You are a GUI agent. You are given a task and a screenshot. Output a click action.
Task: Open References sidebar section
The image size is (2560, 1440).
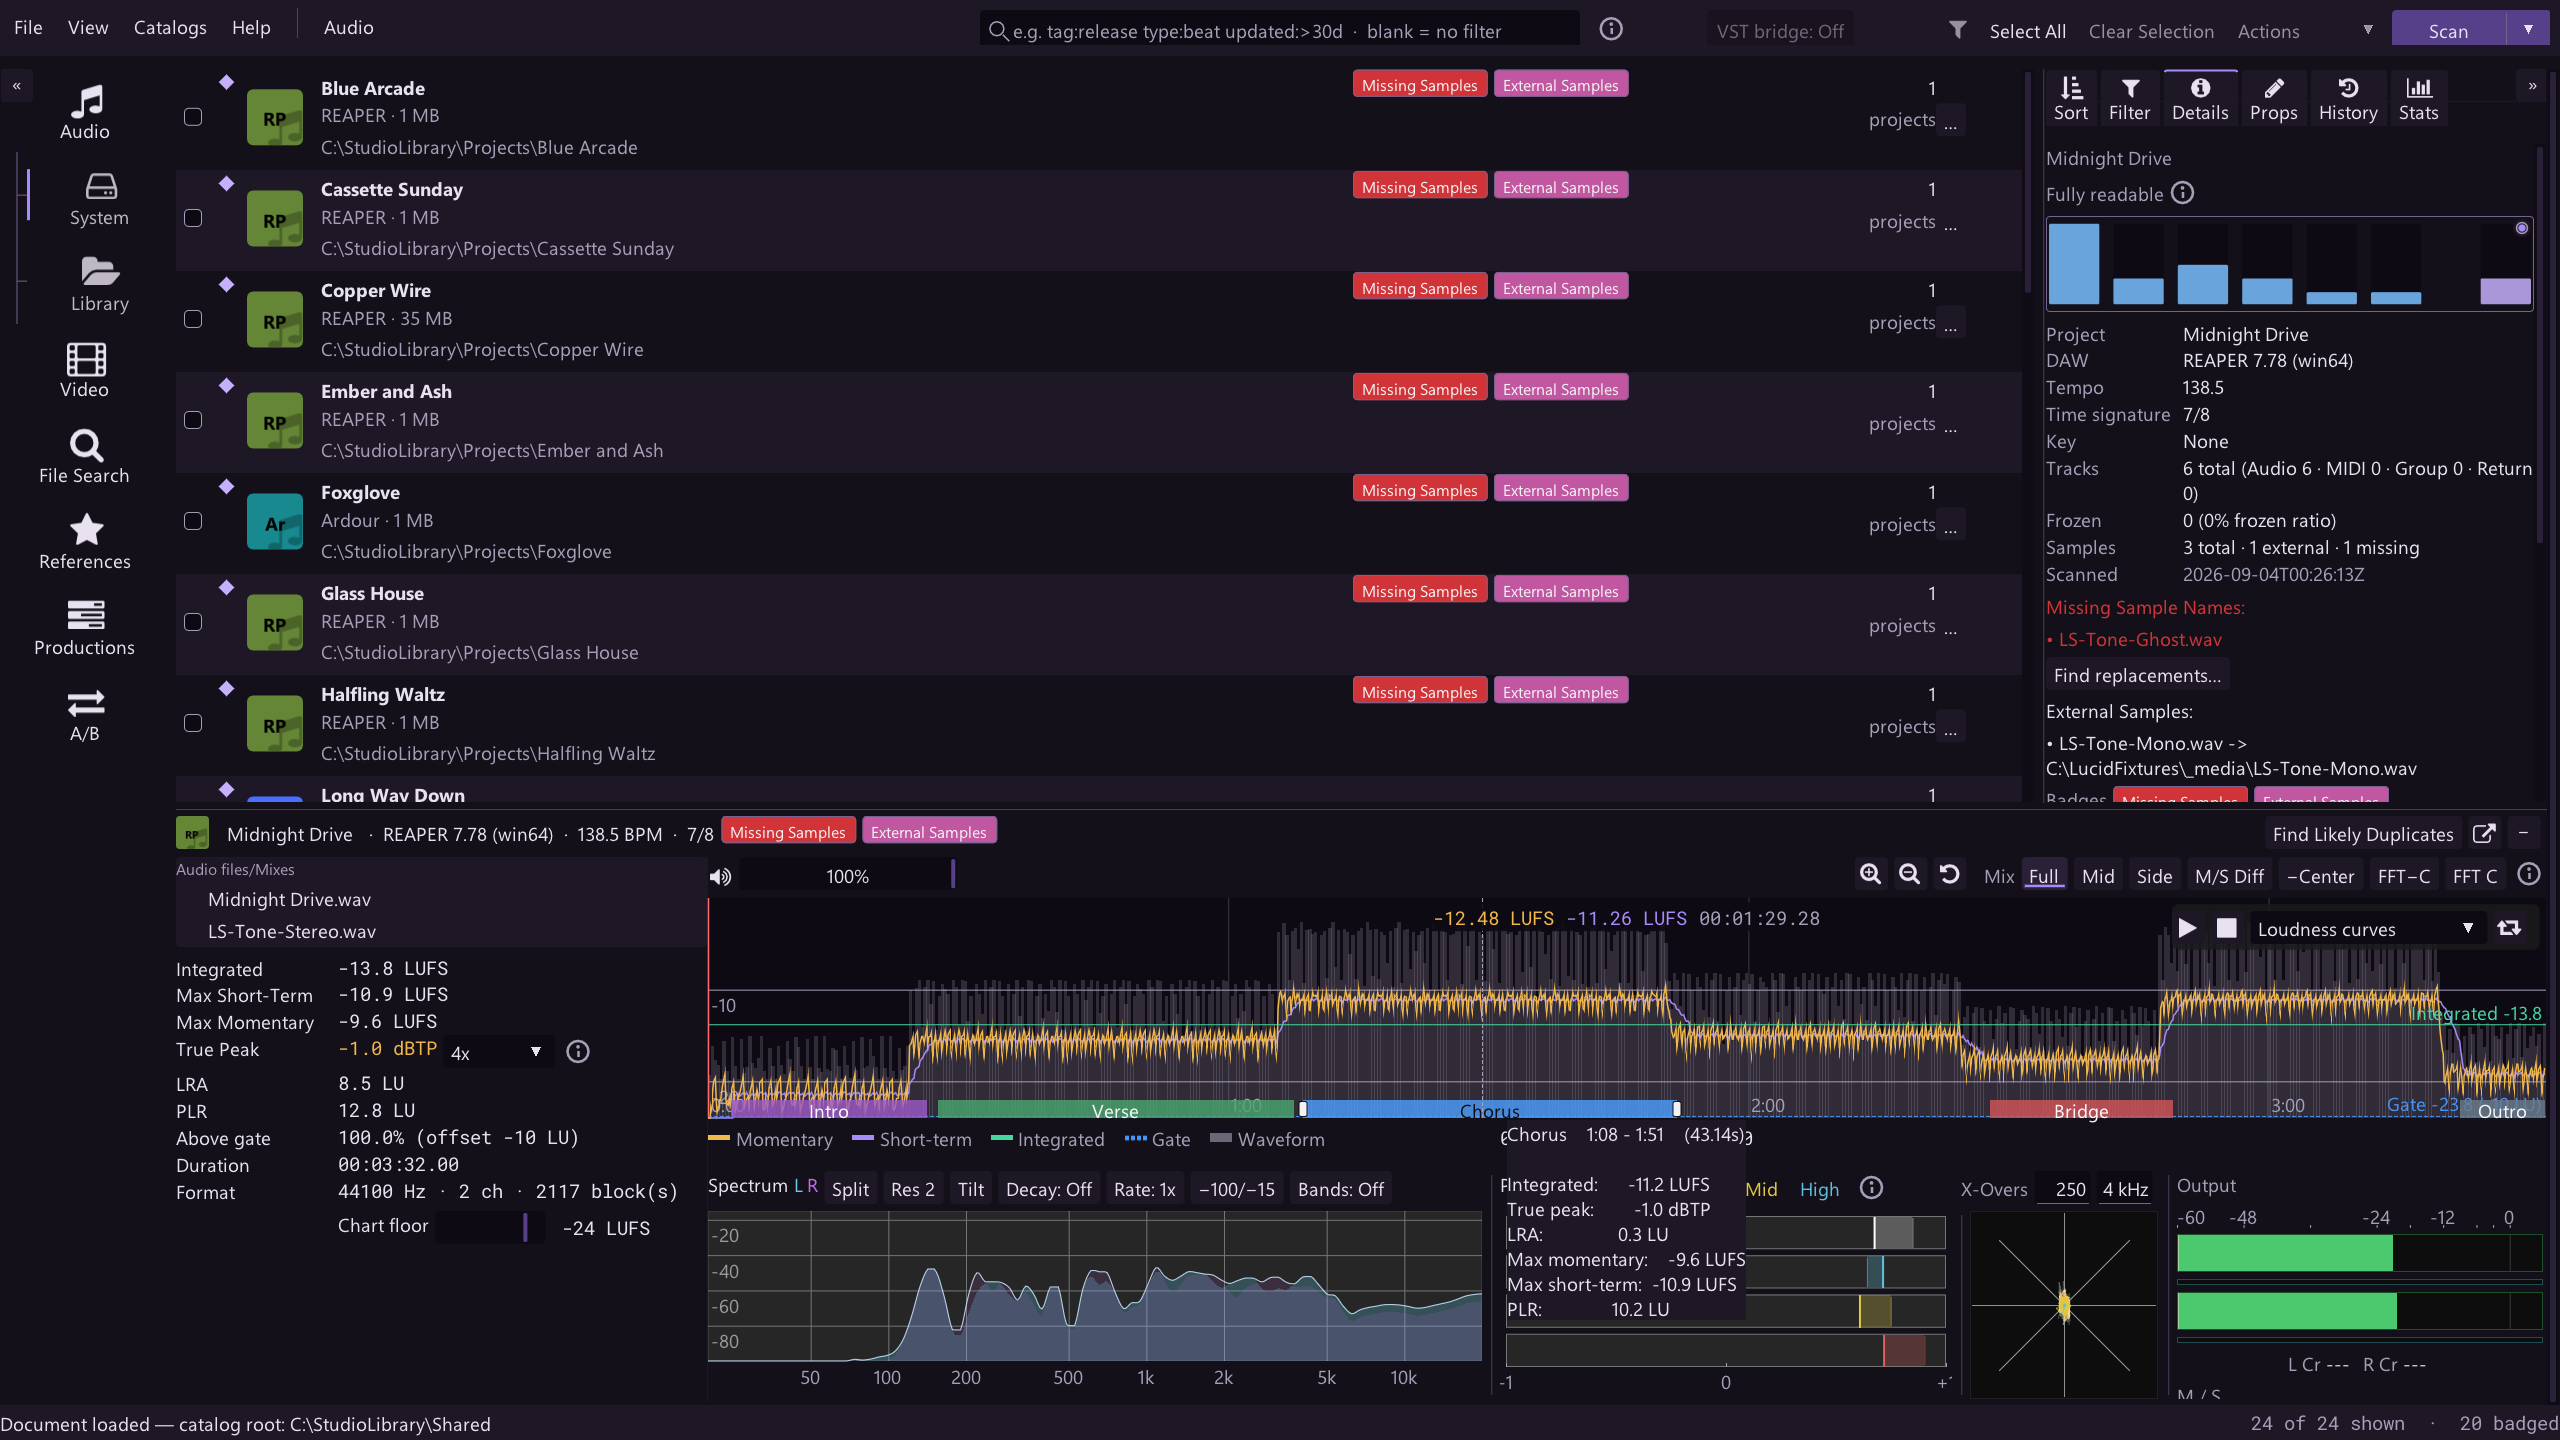[x=85, y=542]
